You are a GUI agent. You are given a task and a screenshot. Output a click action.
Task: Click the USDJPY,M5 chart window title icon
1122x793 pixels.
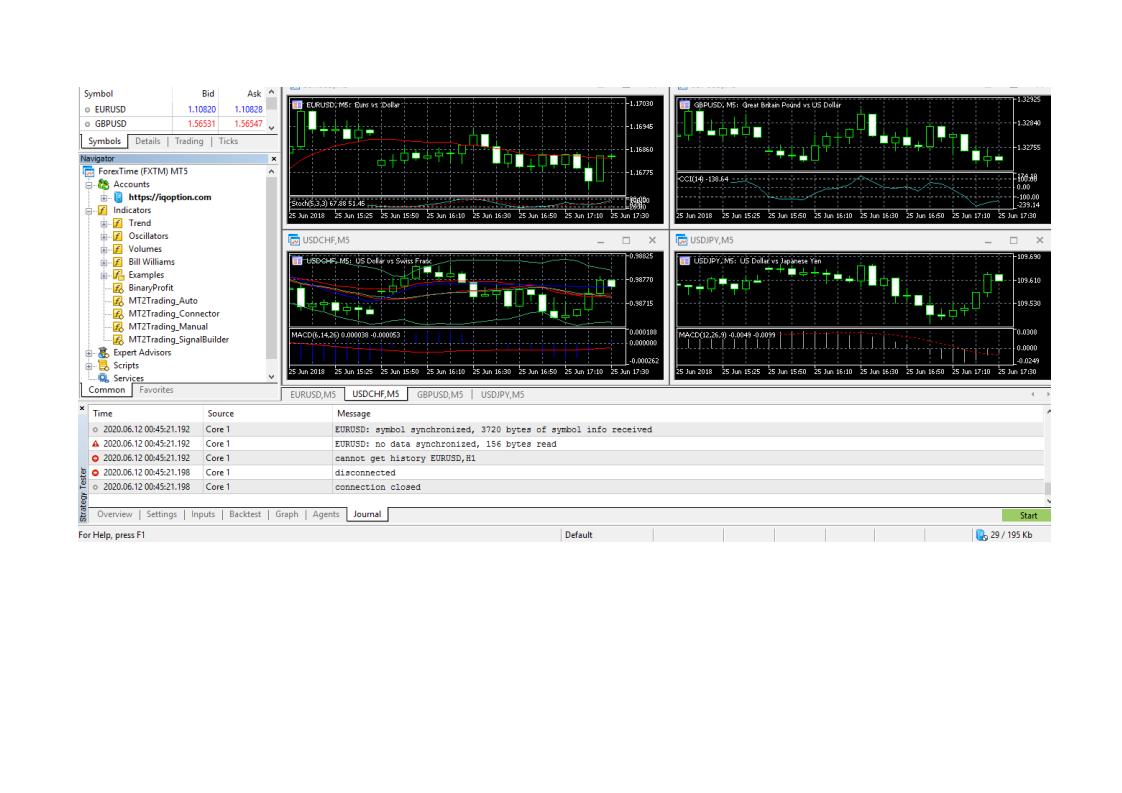point(682,240)
